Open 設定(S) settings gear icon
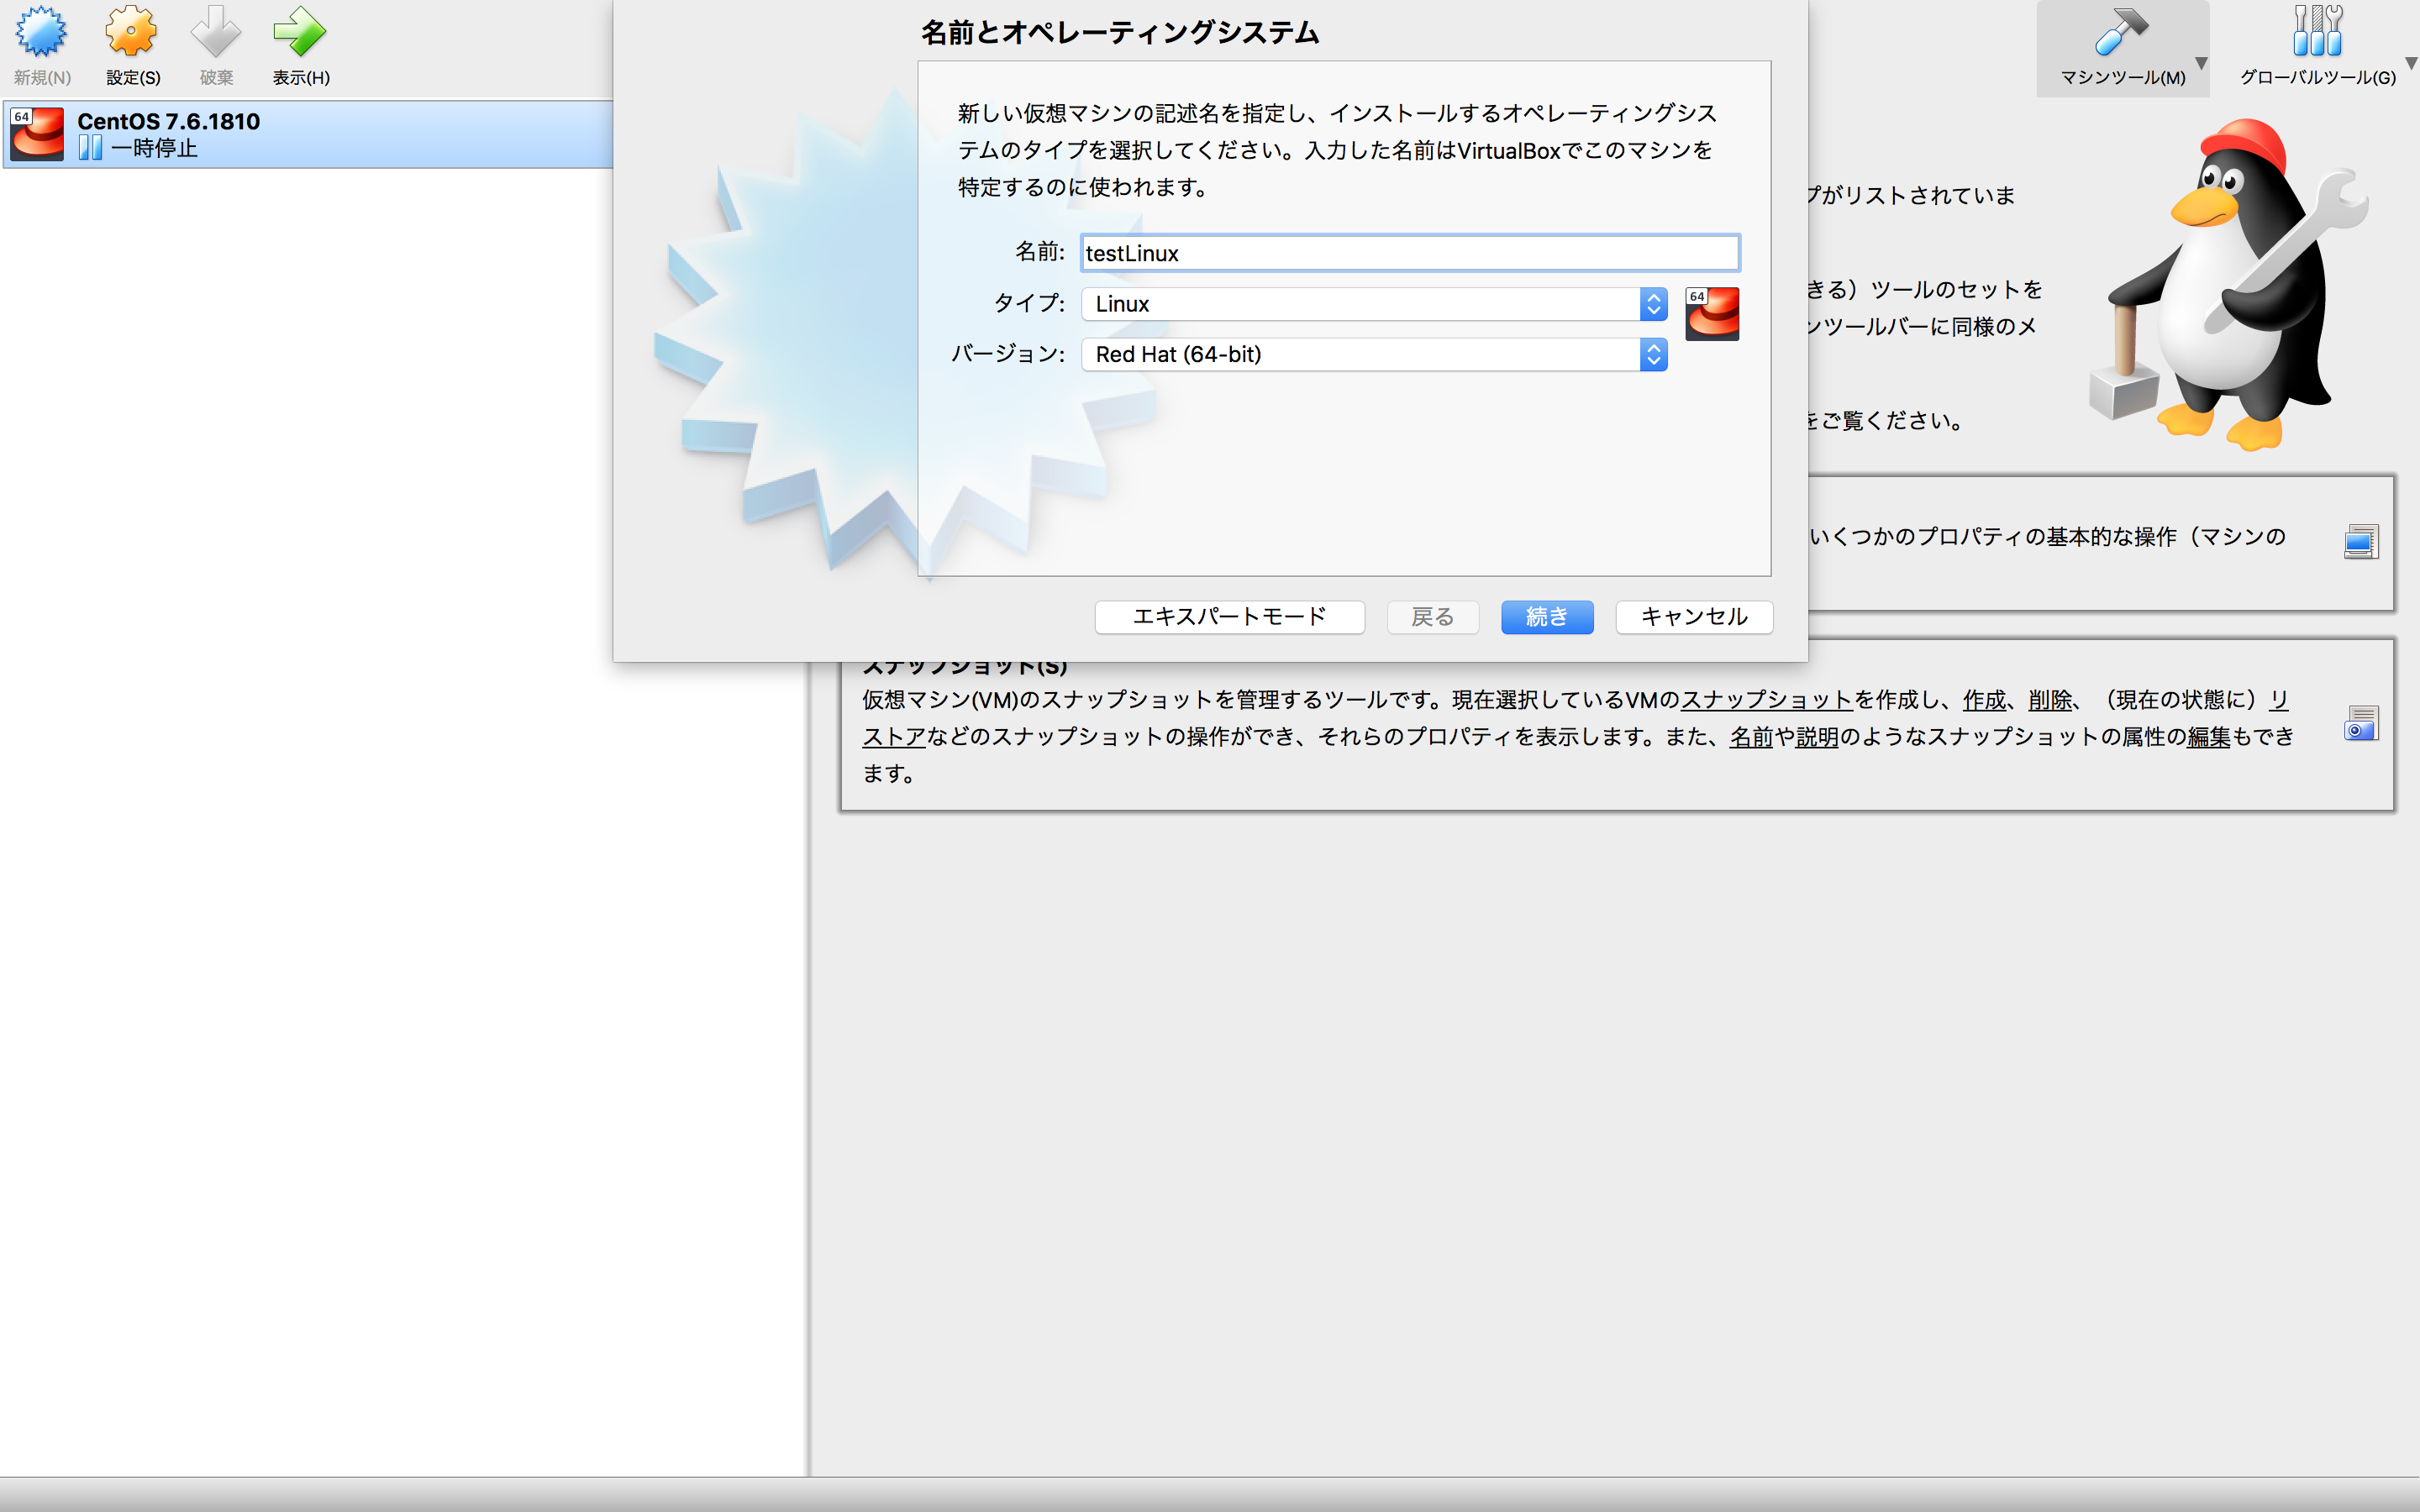 [x=132, y=33]
